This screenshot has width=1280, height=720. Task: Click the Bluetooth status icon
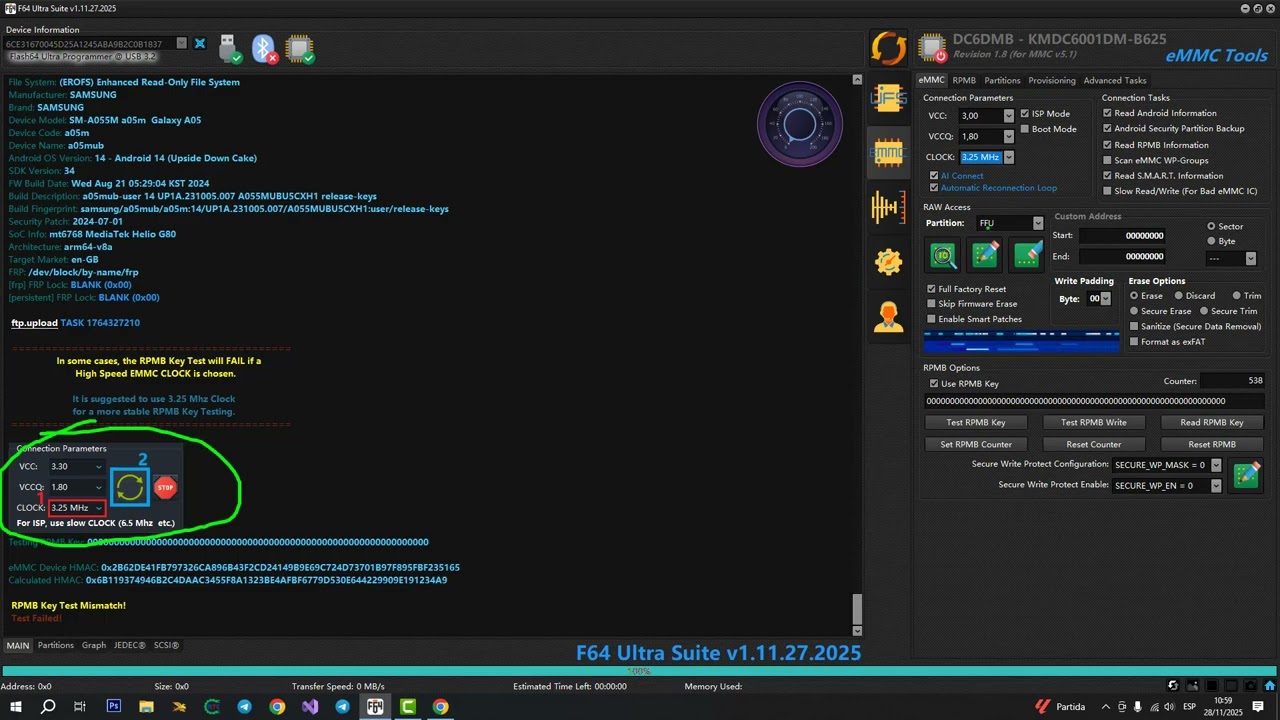click(264, 48)
